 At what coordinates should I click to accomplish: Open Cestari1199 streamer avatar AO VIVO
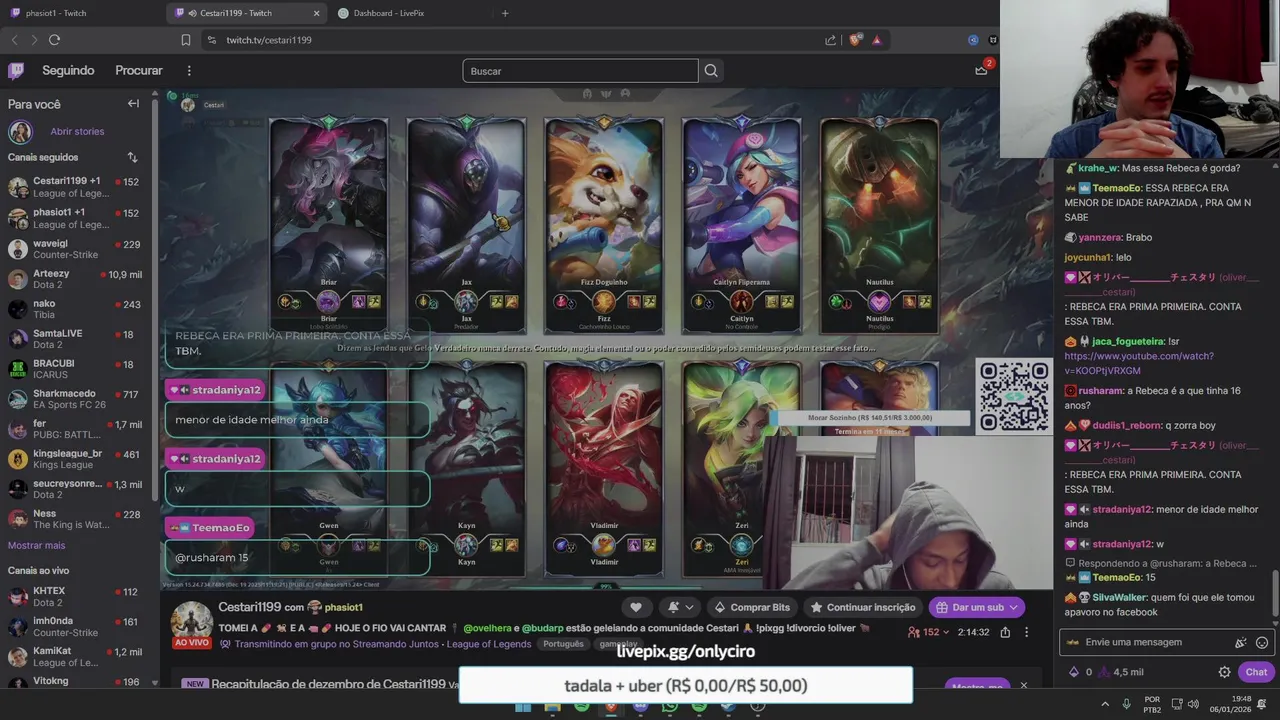(191, 624)
